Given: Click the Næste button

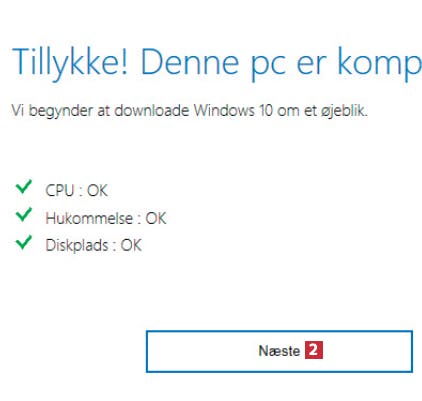Looking at the screenshot, I should (x=279, y=351).
